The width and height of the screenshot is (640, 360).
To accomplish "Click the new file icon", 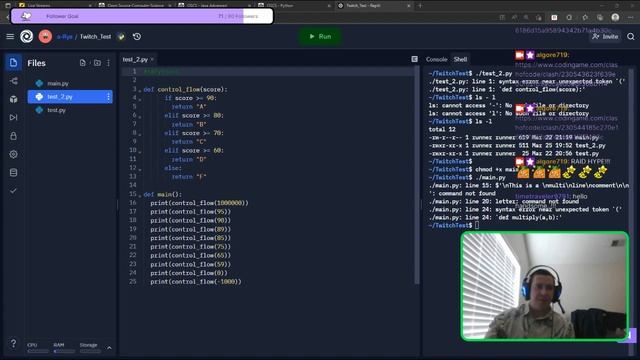I will coord(83,63).
